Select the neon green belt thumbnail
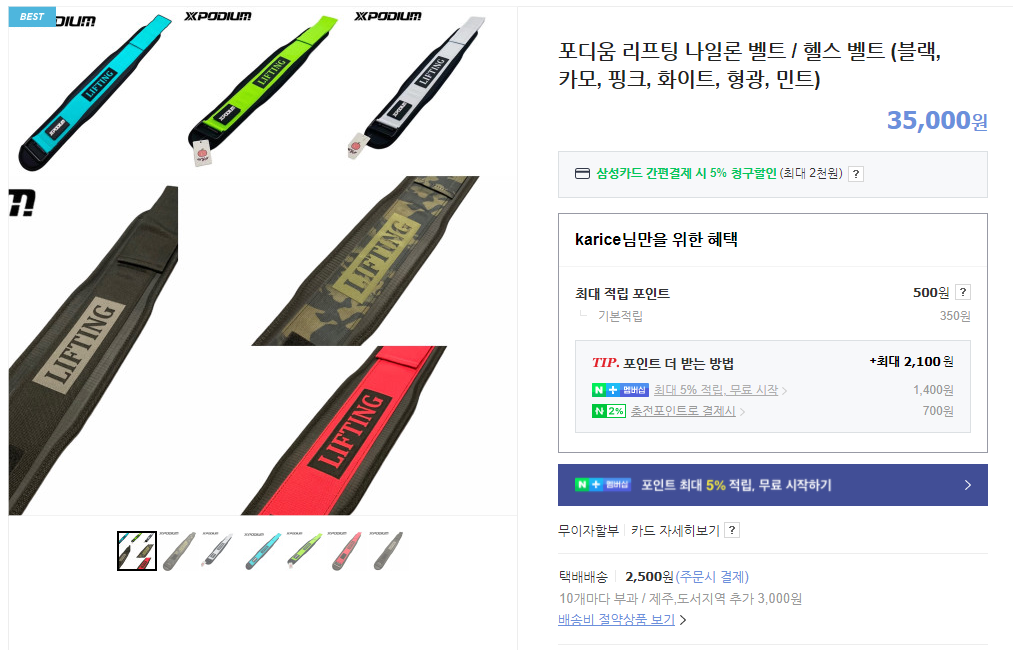 tap(305, 551)
